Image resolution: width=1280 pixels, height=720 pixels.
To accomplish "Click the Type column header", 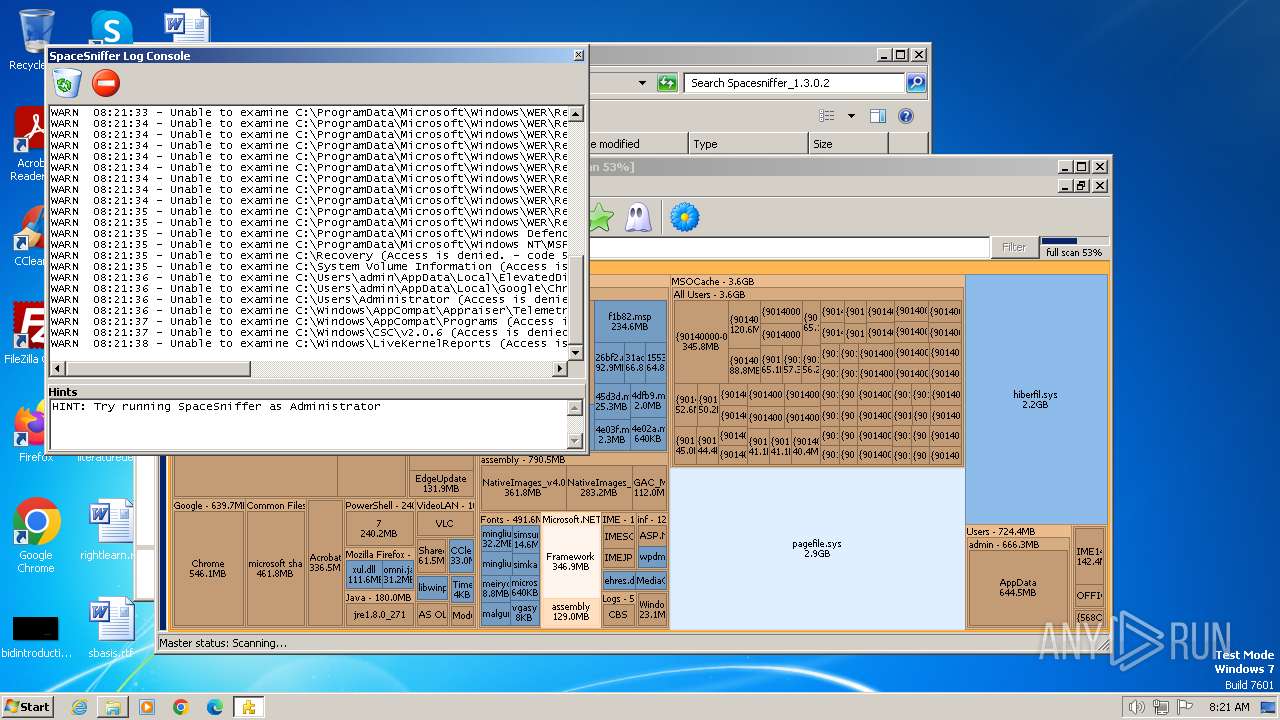I will coord(747,144).
